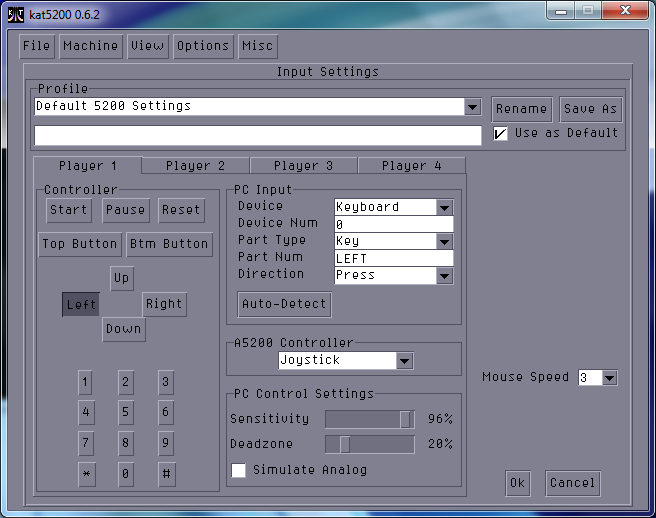Select keypad button 8
Screen dimensions: 656x518
pyautogui.click(x=126, y=443)
